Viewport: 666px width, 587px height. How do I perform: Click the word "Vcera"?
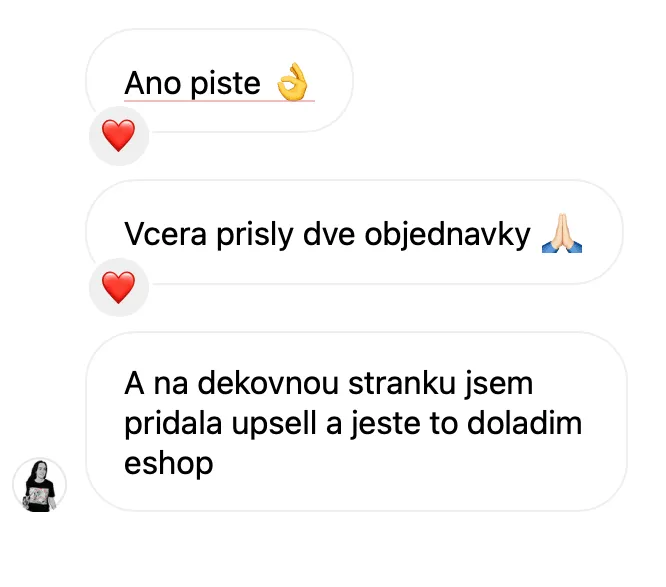point(165,234)
